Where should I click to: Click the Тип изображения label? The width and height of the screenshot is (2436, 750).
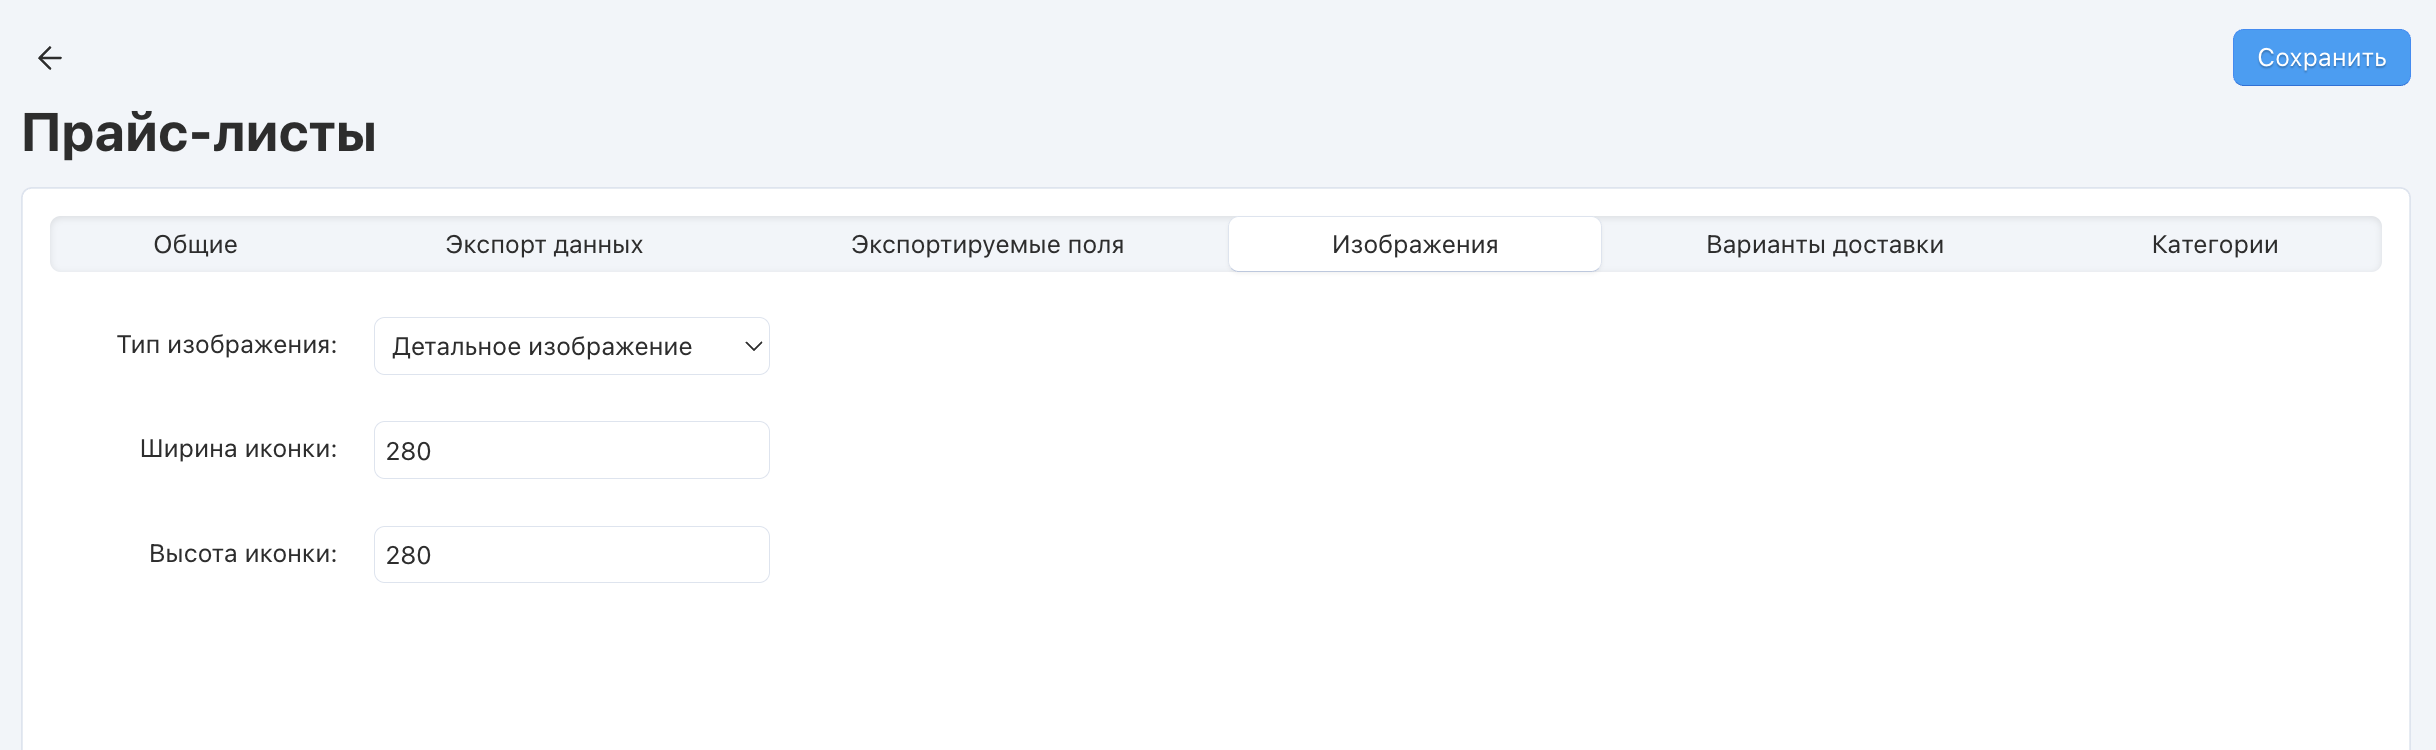227,345
